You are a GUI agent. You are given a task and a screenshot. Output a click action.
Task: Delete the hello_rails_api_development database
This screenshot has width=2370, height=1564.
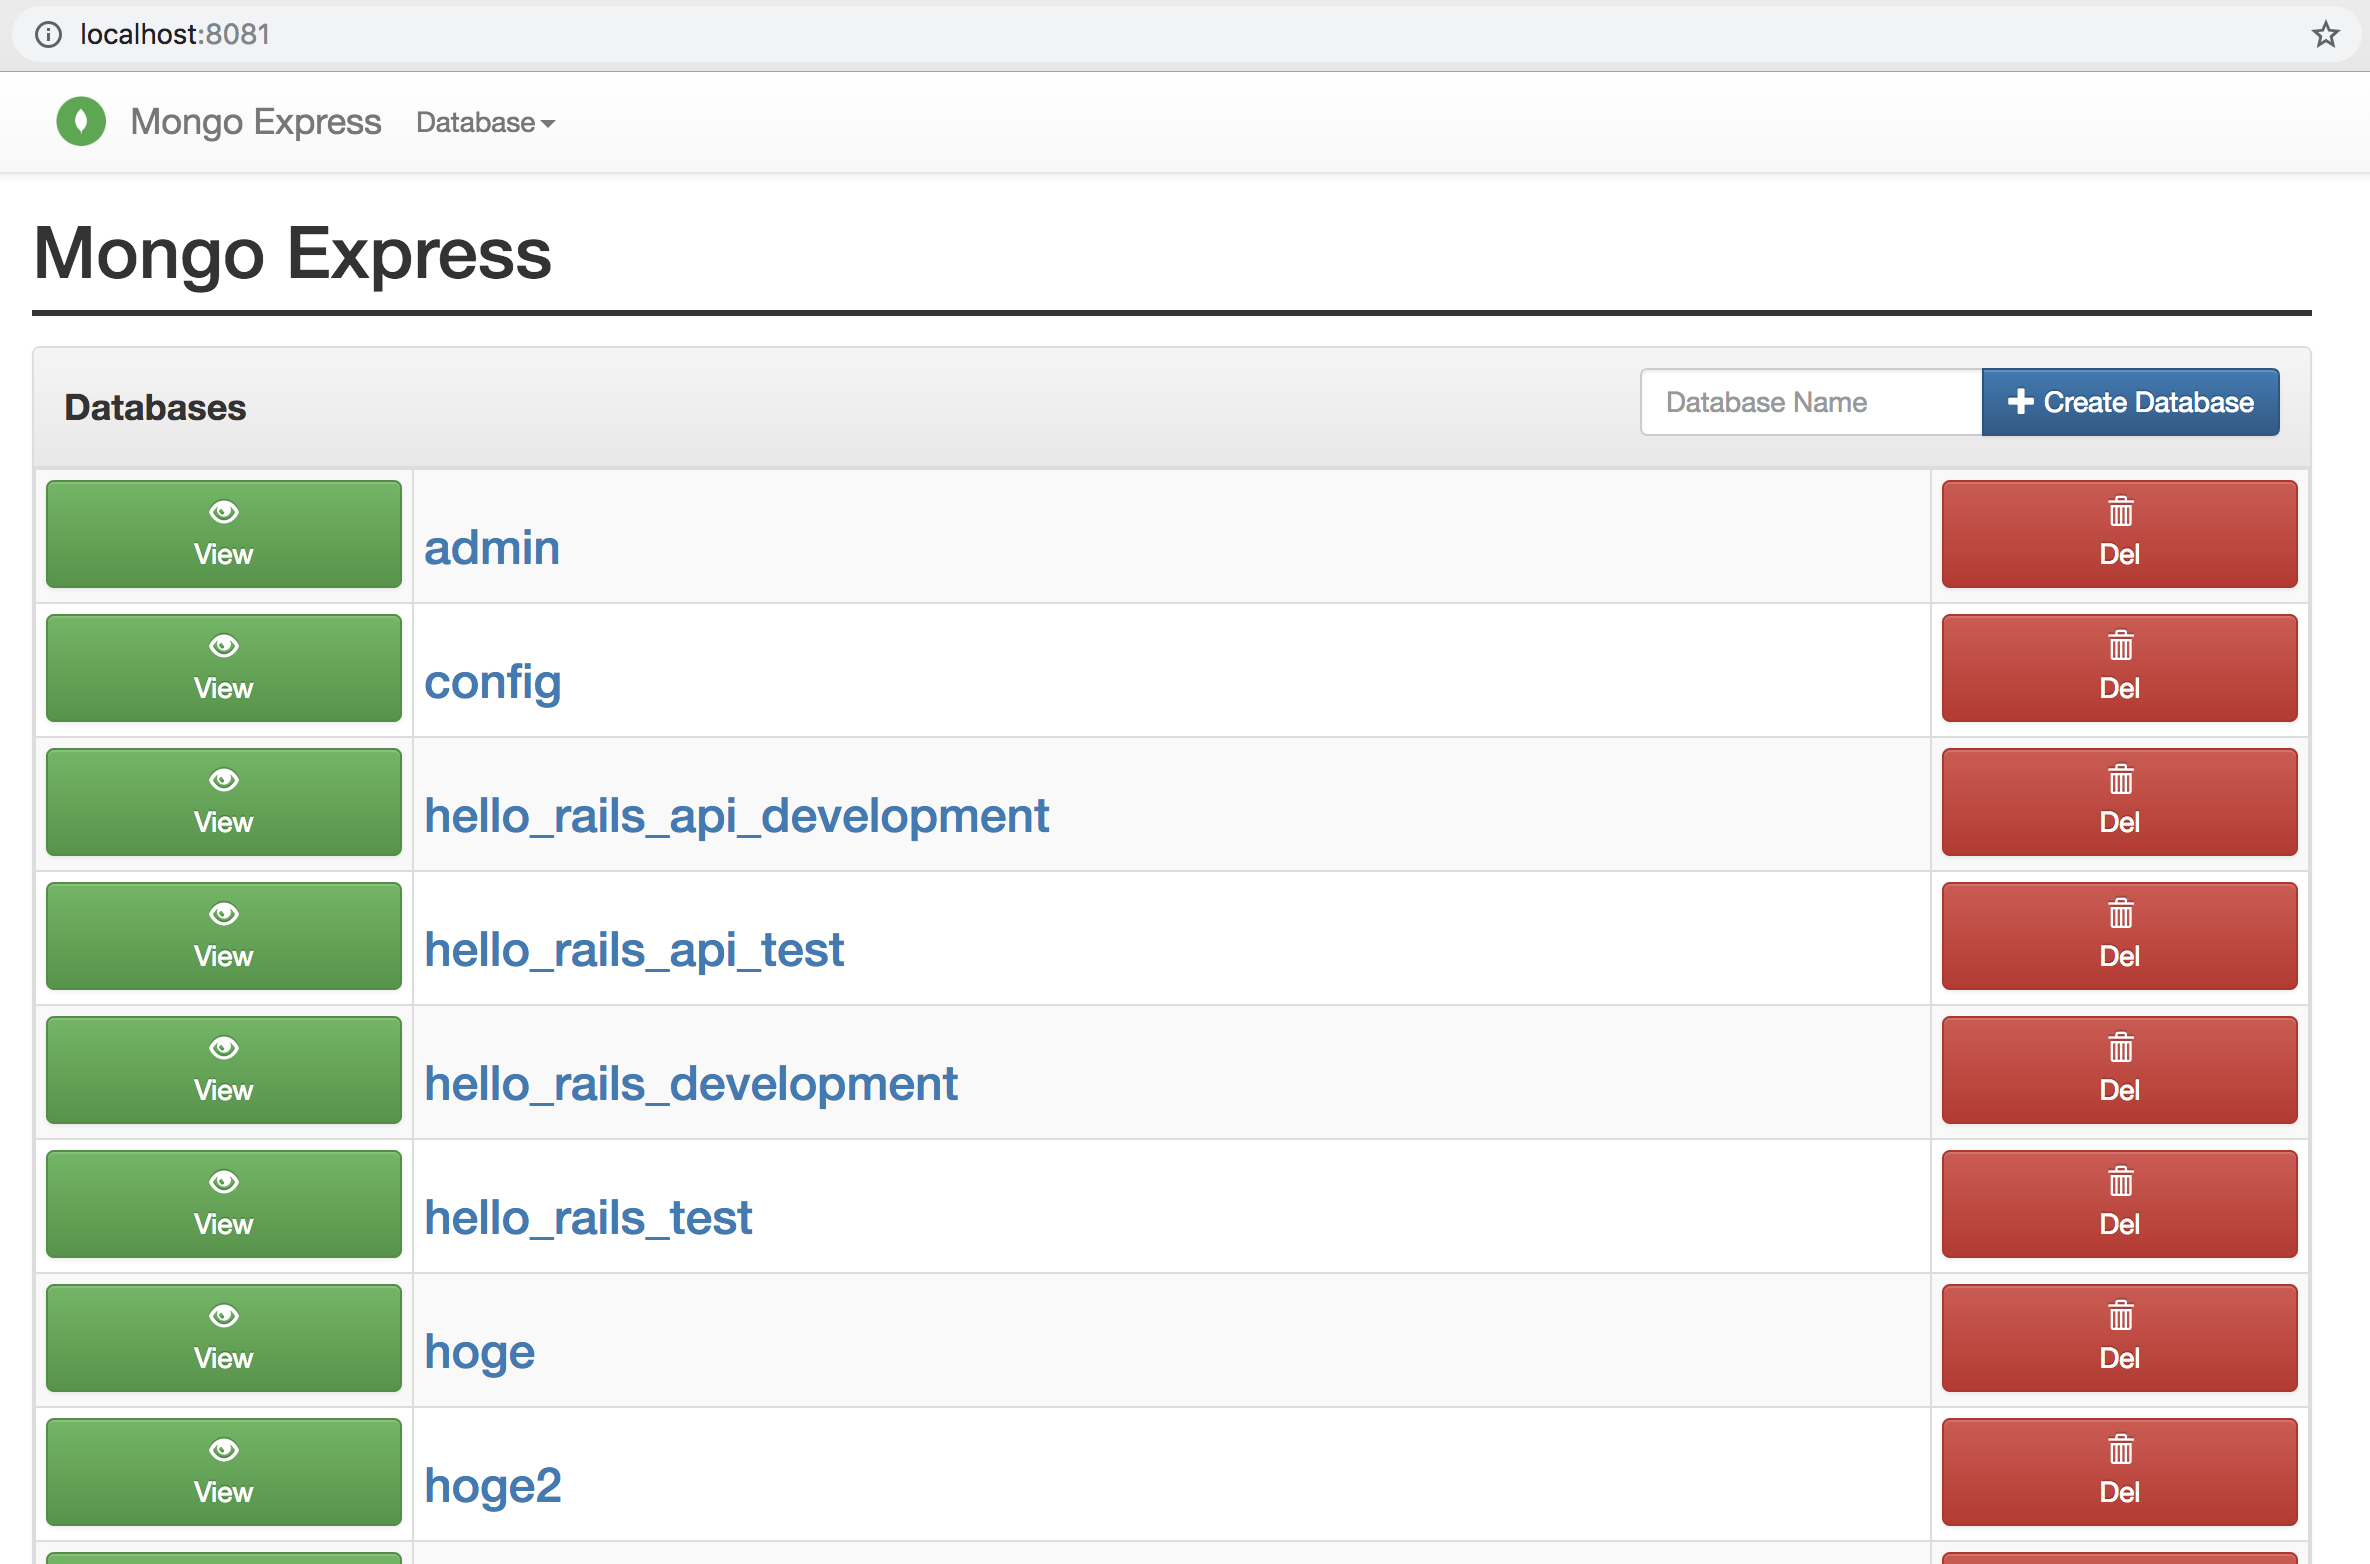[2119, 802]
